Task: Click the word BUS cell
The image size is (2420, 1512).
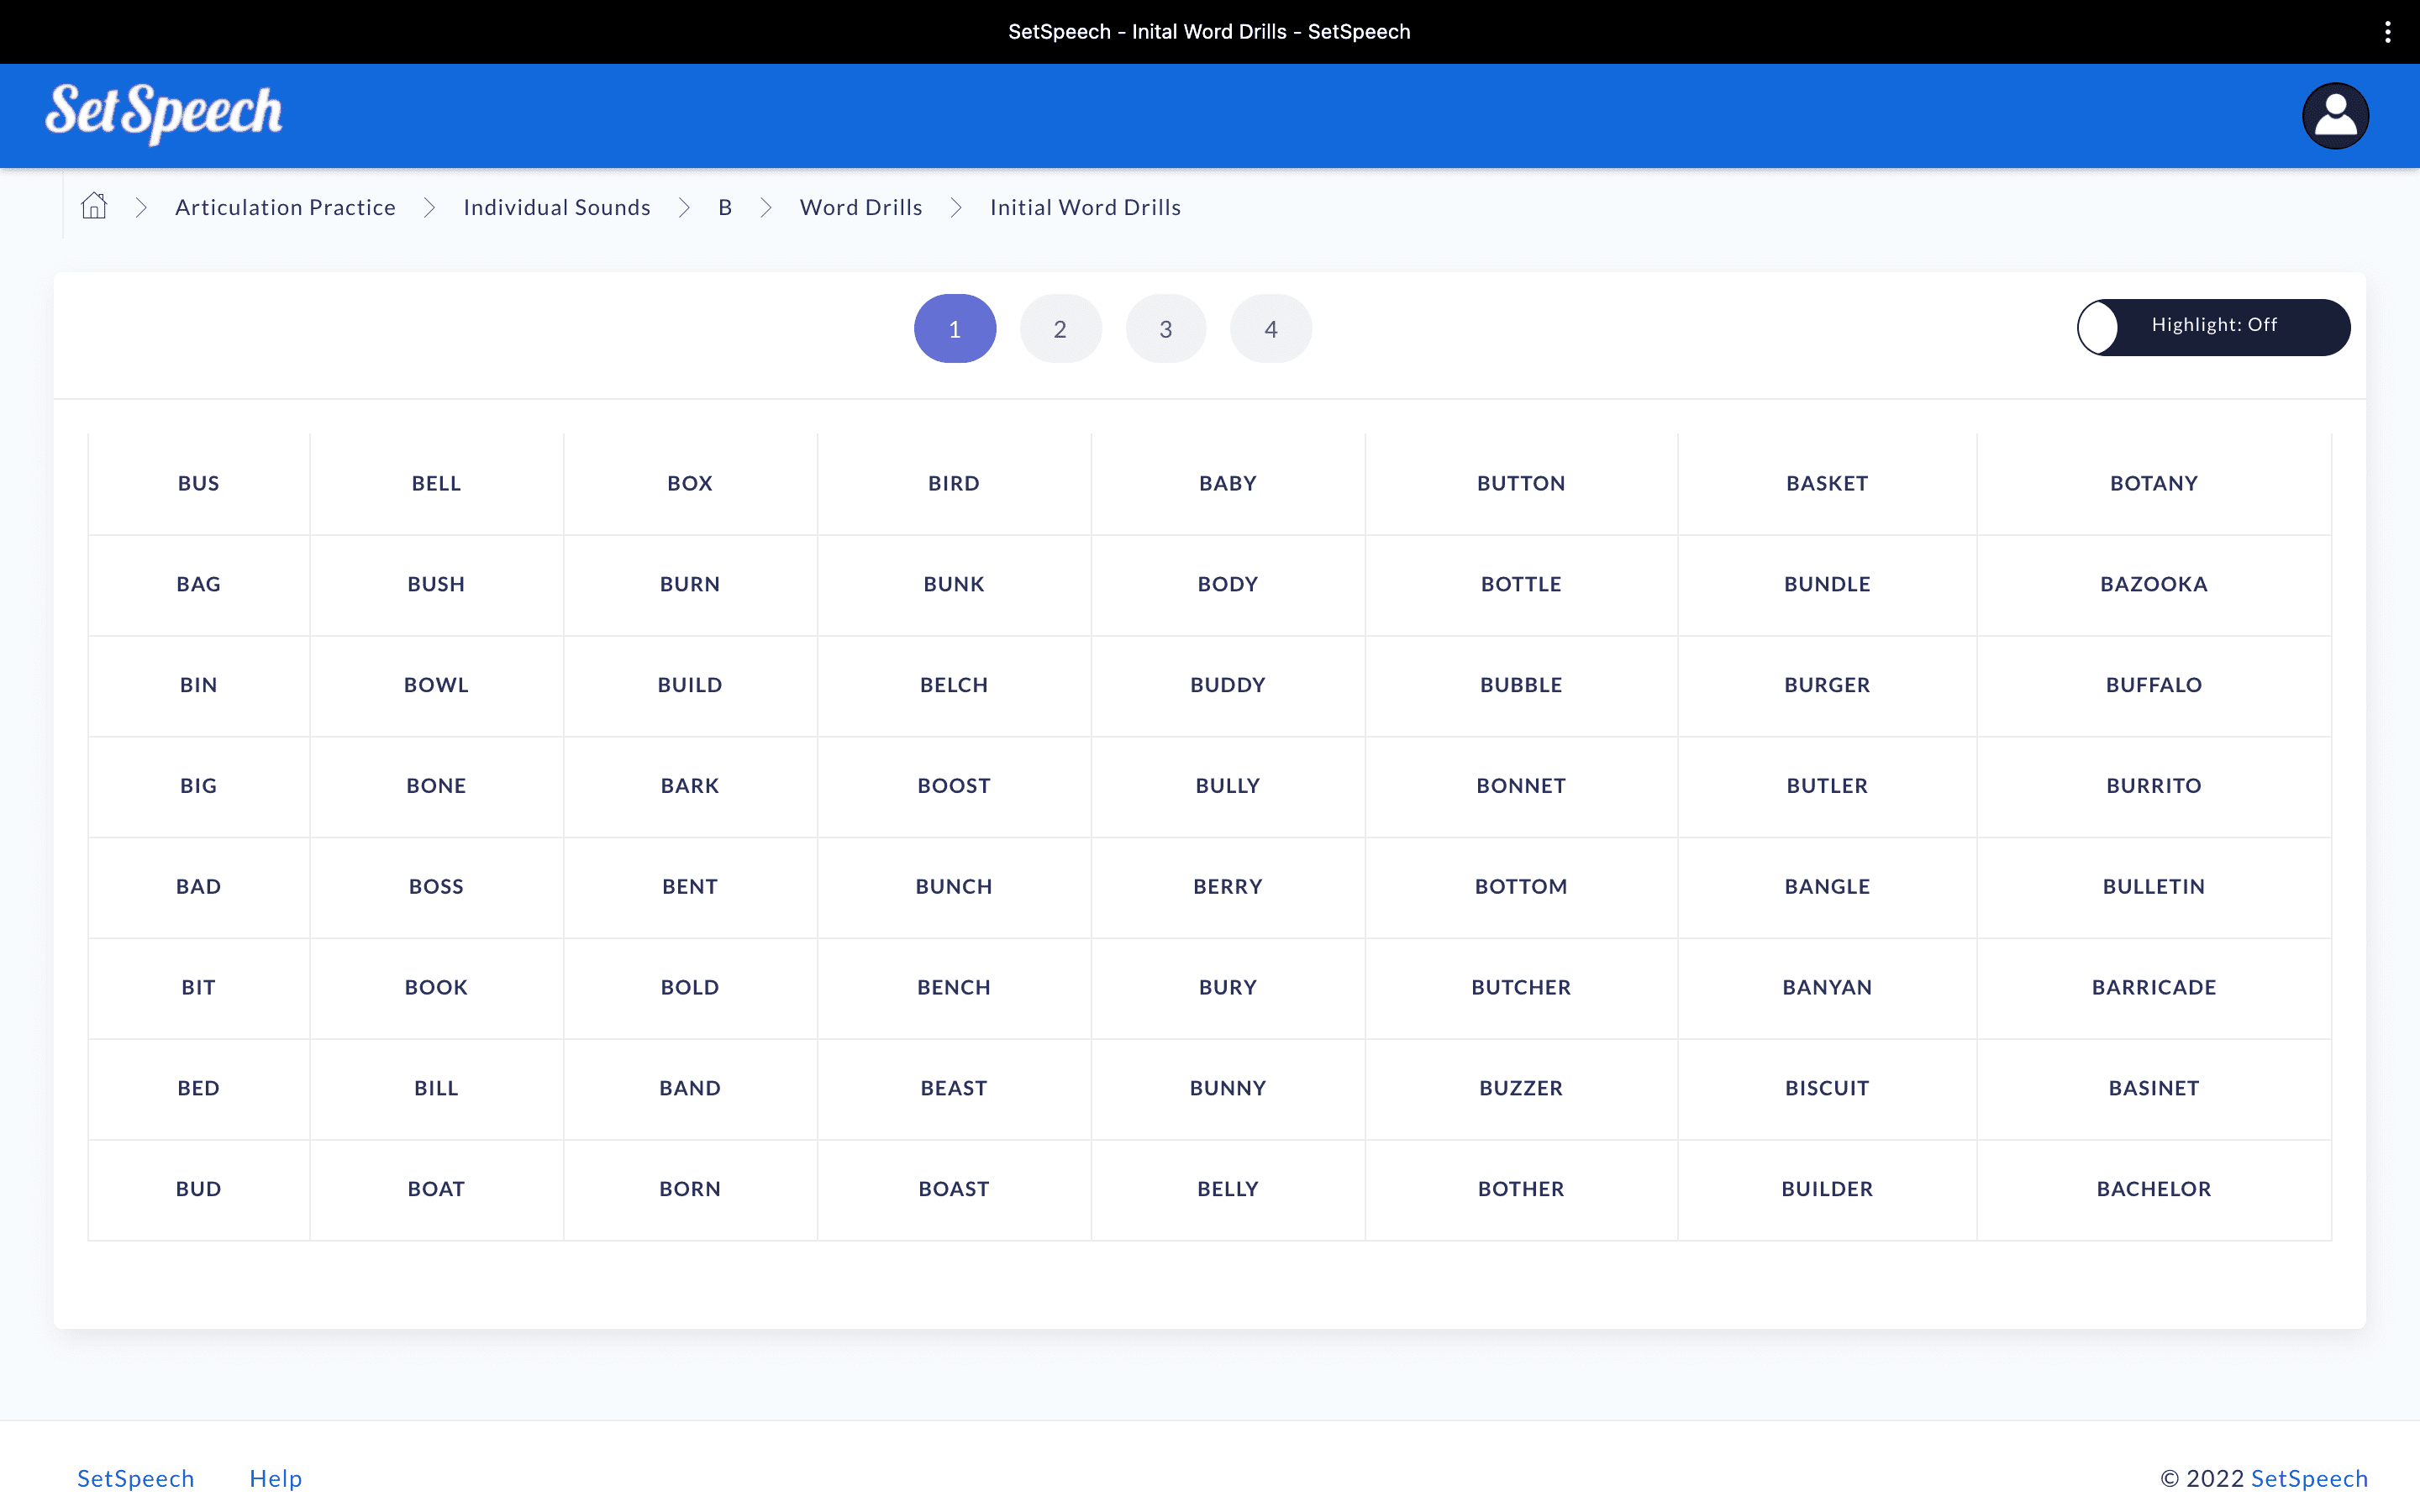Action: point(198,483)
